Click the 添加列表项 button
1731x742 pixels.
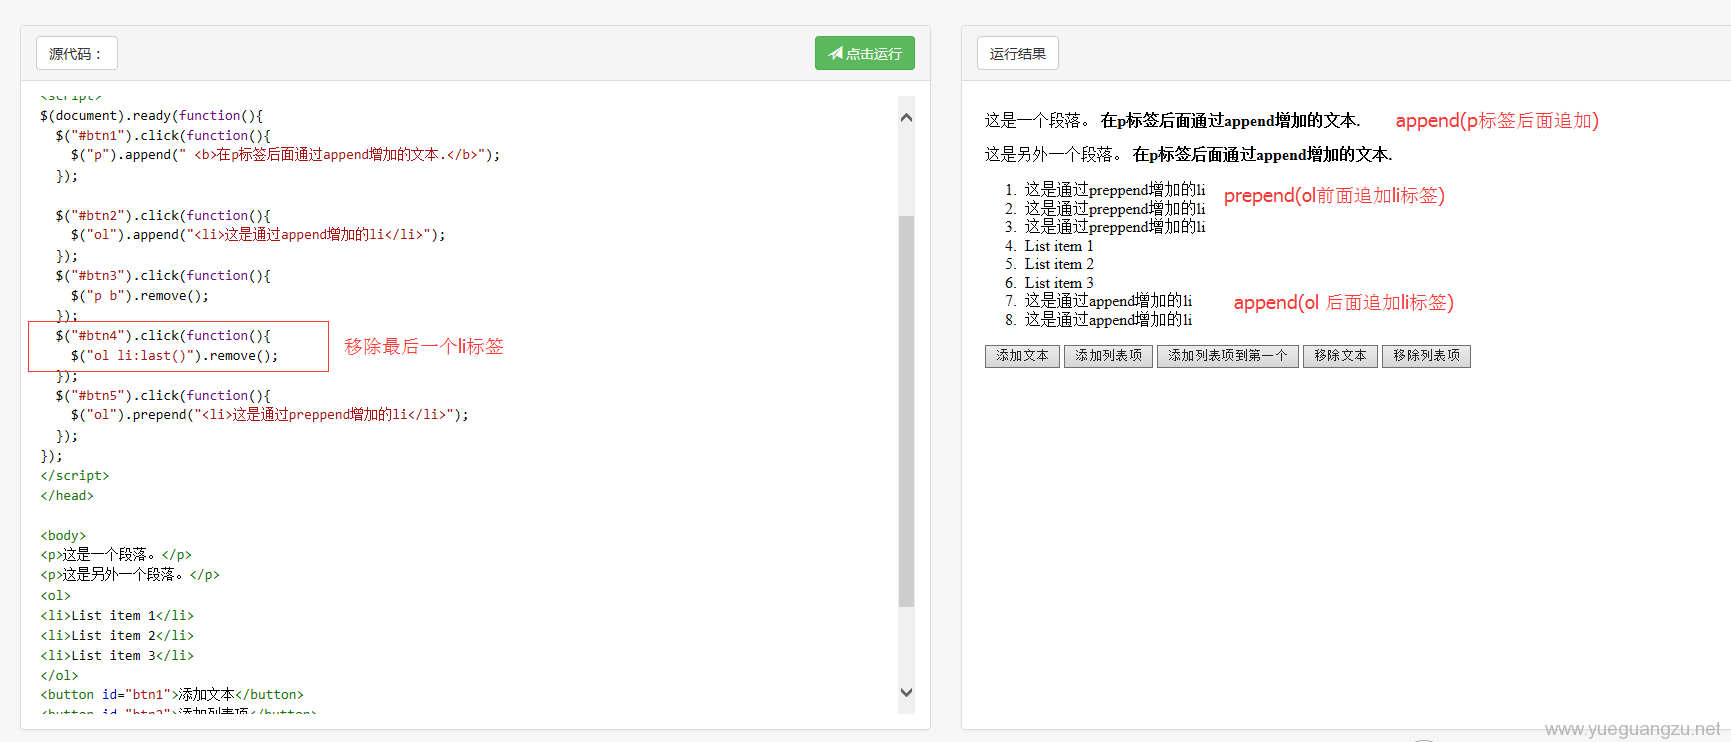click(1108, 356)
